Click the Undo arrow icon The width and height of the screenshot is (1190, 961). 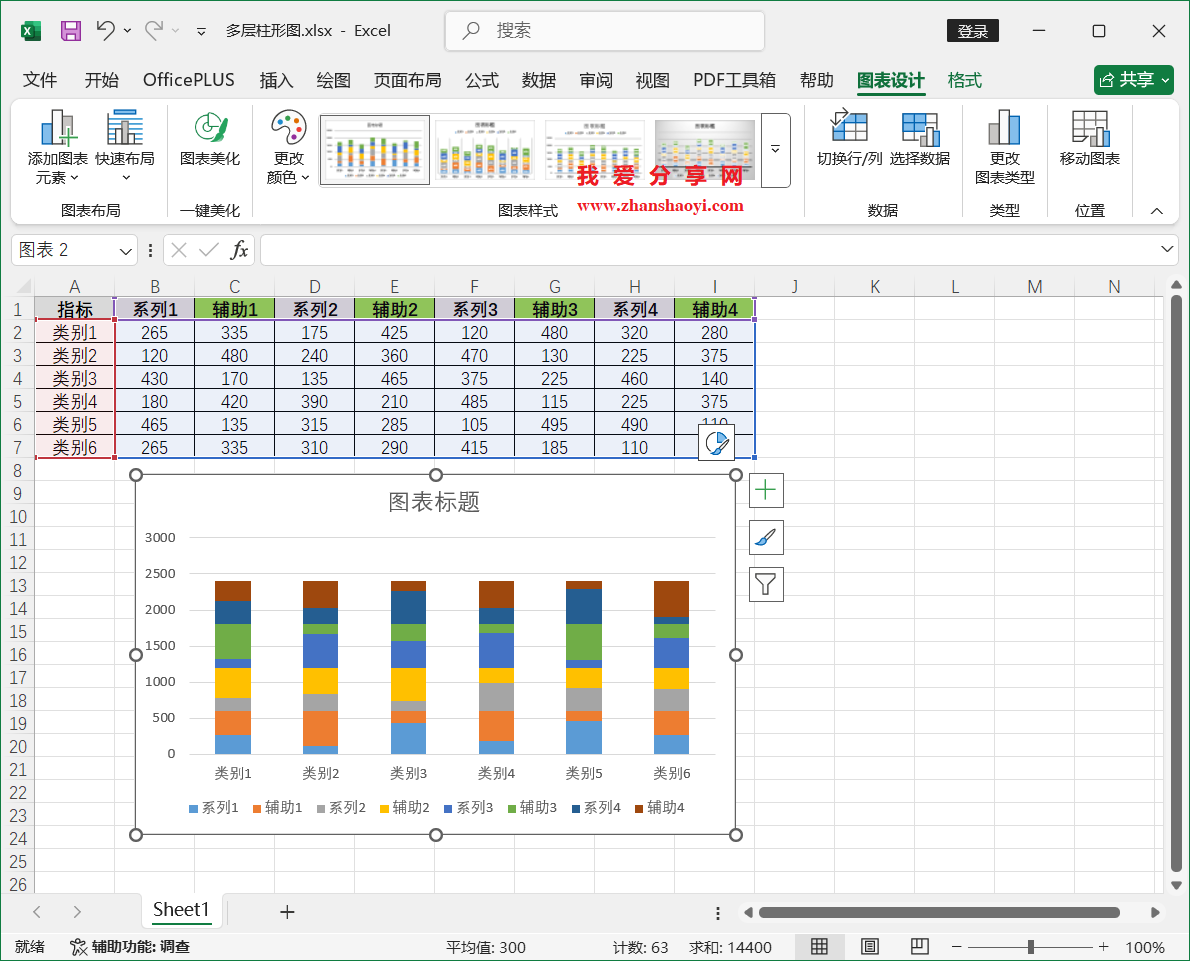(105, 30)
